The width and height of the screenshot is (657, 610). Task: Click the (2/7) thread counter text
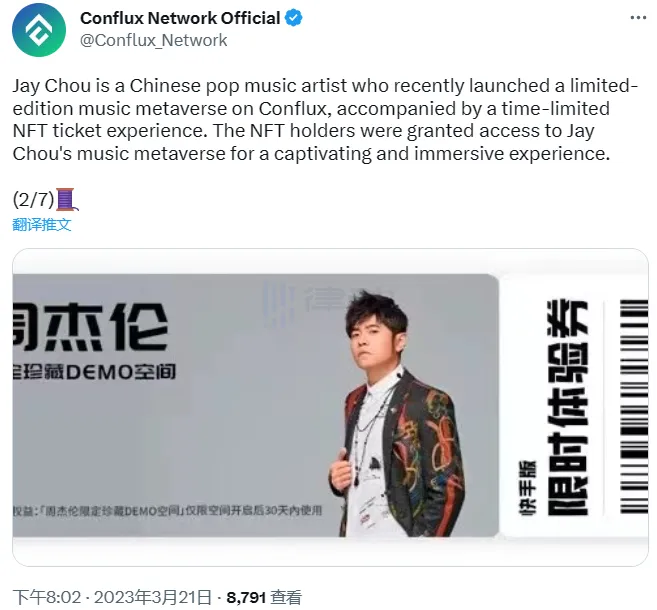[x=34, y=200]
